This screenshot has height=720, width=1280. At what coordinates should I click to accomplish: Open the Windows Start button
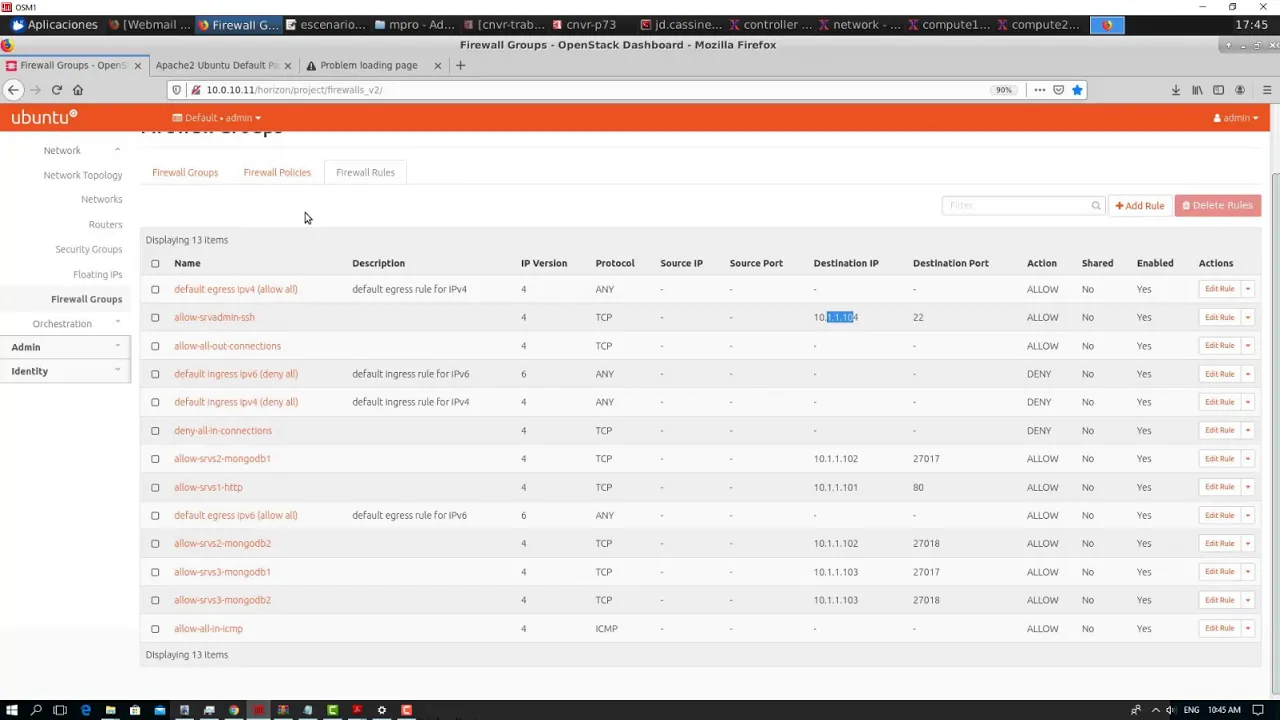point(12,710)
